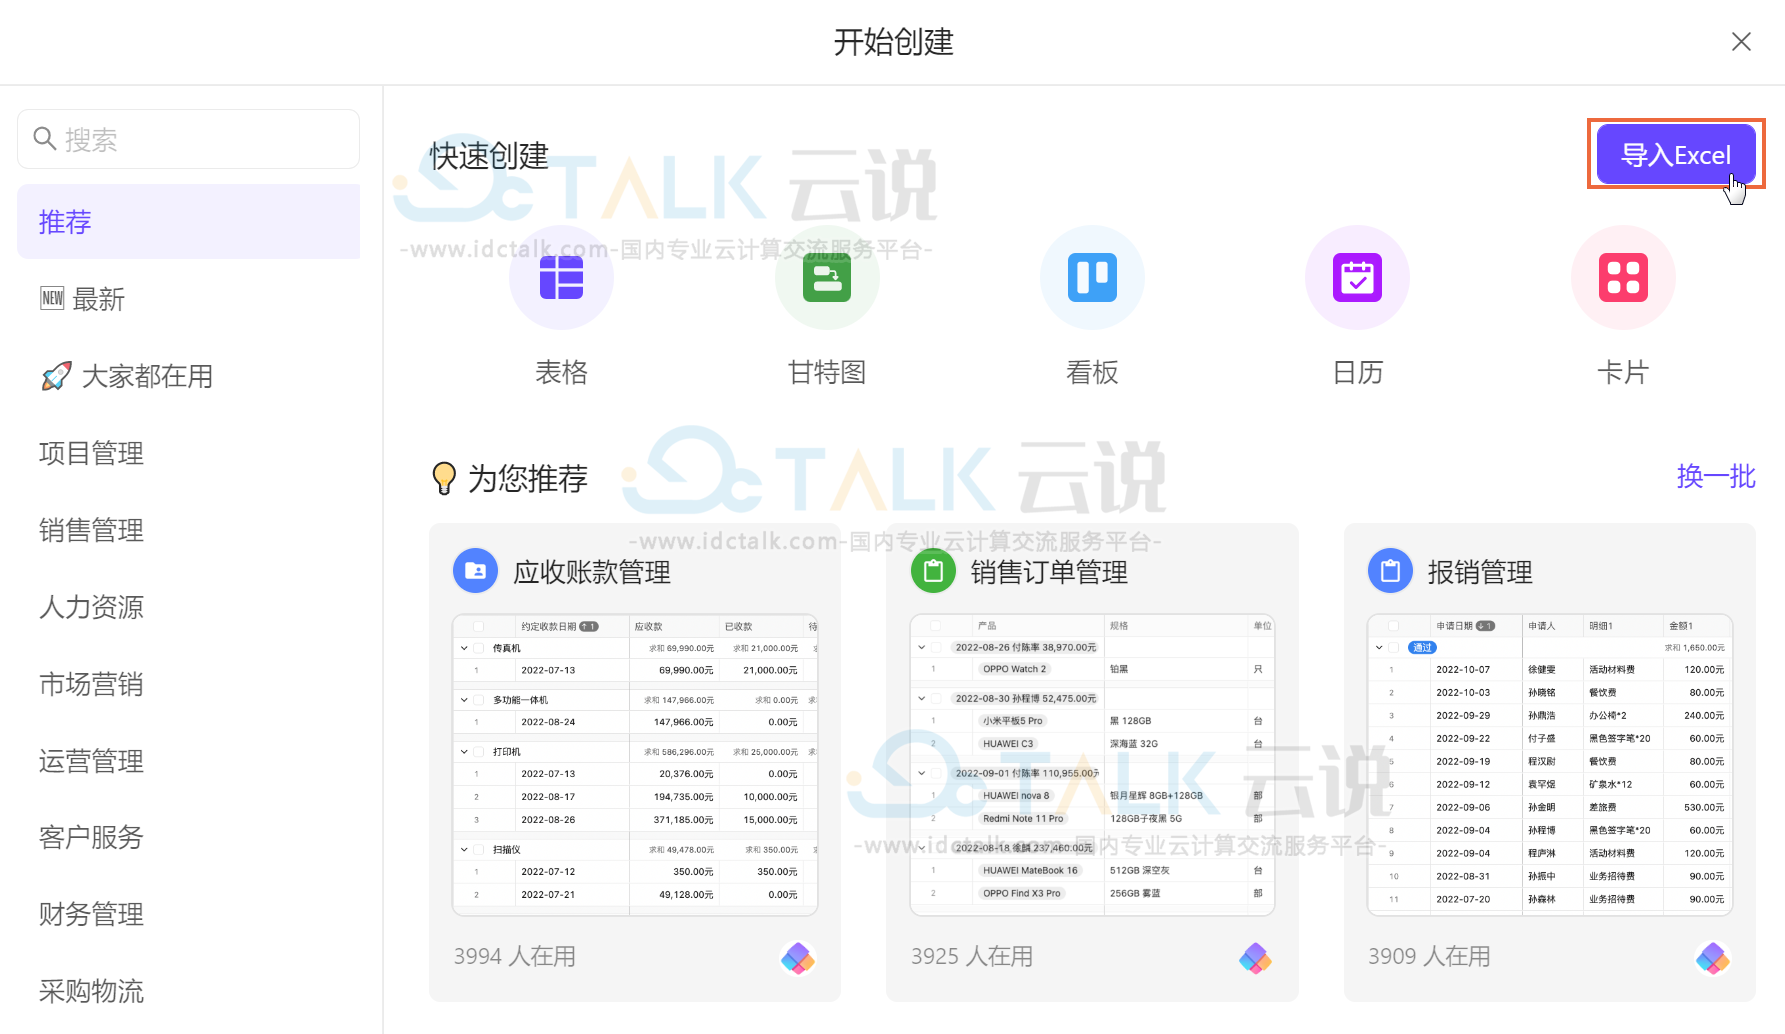Switch to 销售管理 category
The image size is (1785, 1034).
(x=189, y=530)
